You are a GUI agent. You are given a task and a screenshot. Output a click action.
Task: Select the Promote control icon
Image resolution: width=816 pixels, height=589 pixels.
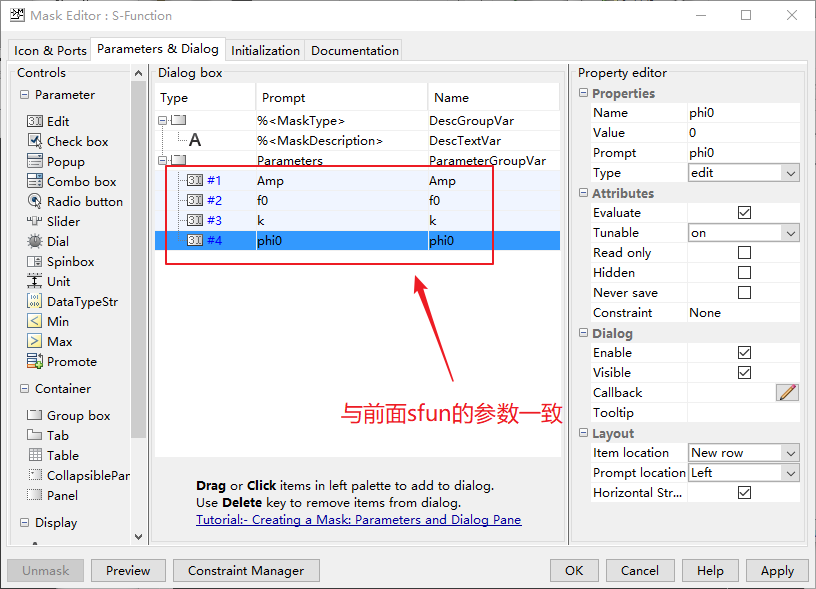pos(35,361)
